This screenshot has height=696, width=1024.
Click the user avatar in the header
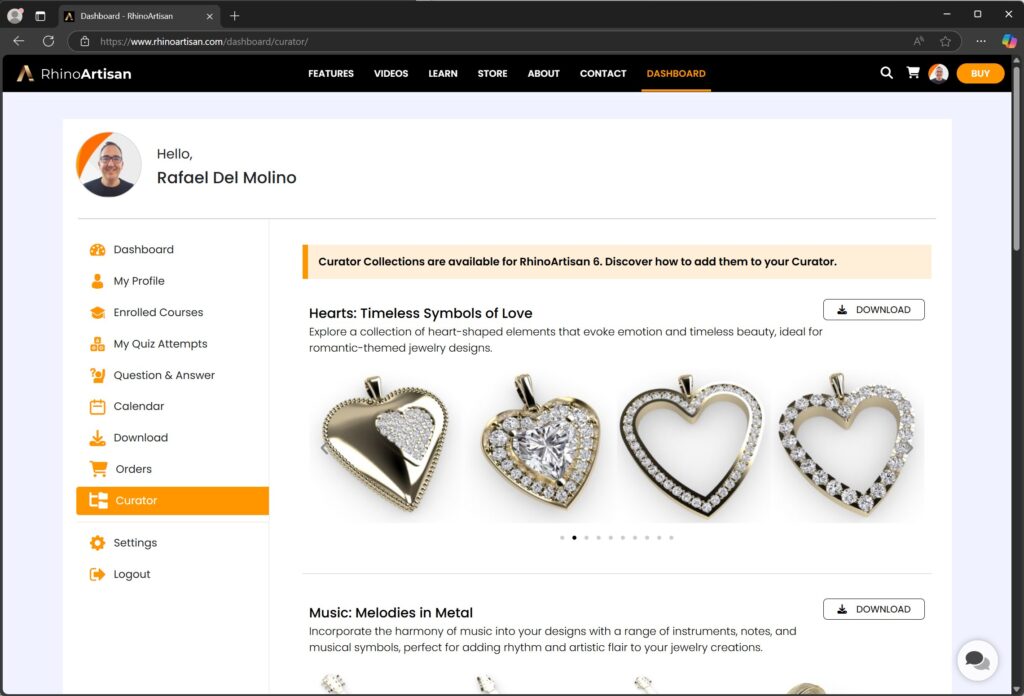tap(938, 73)
